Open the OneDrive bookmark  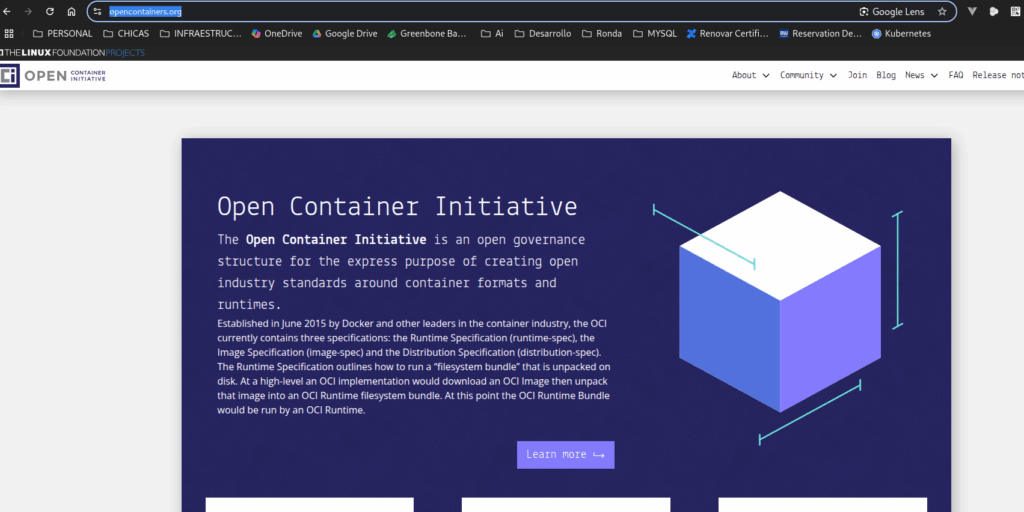tap(277, 33)
